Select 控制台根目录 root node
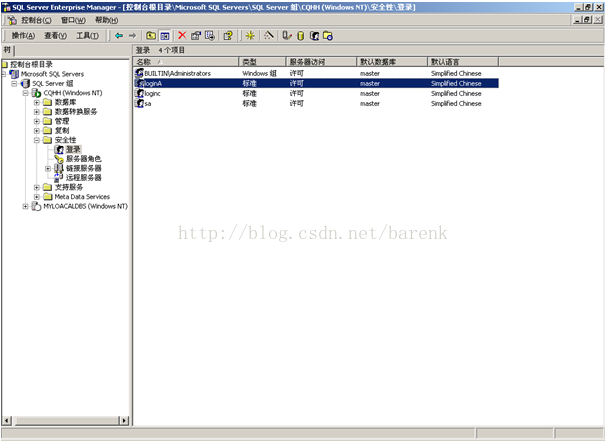Viewport: 607px width, 445px height. (x=31, y=64)
